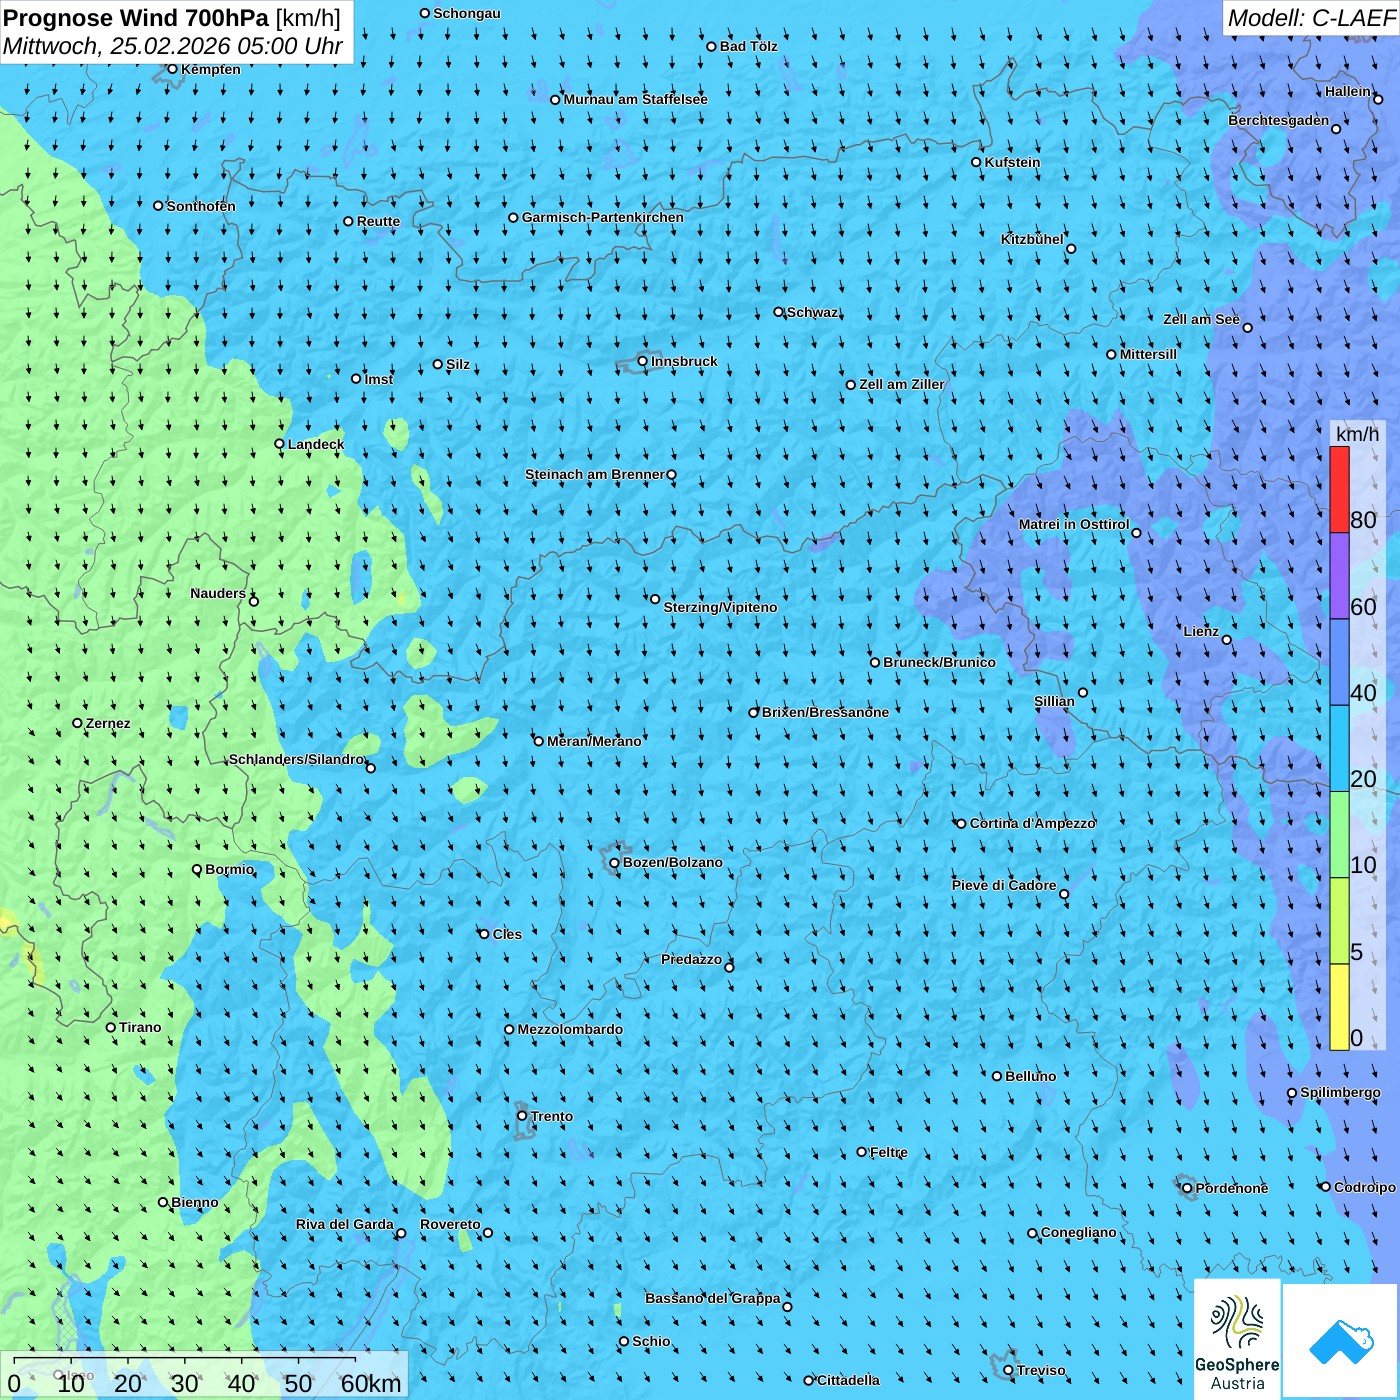
Task: Click the Bienno city label
Action: pyautogui.click(x=195, y=1202)
